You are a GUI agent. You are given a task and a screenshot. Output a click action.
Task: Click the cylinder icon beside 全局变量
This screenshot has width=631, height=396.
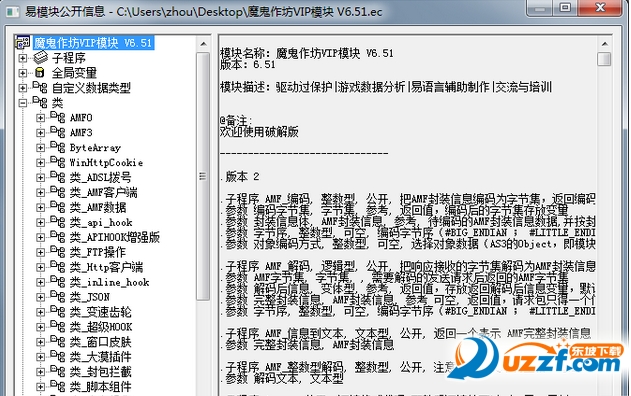39,72
